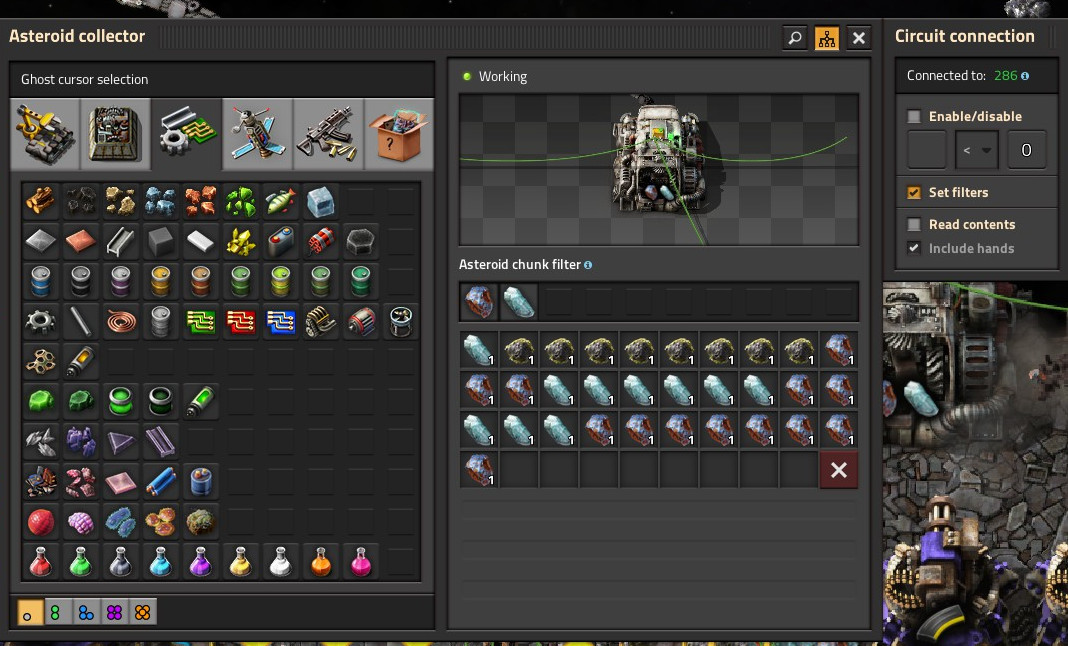
Task: Select the green nuclear fuel canister
Action: (201, 401)
